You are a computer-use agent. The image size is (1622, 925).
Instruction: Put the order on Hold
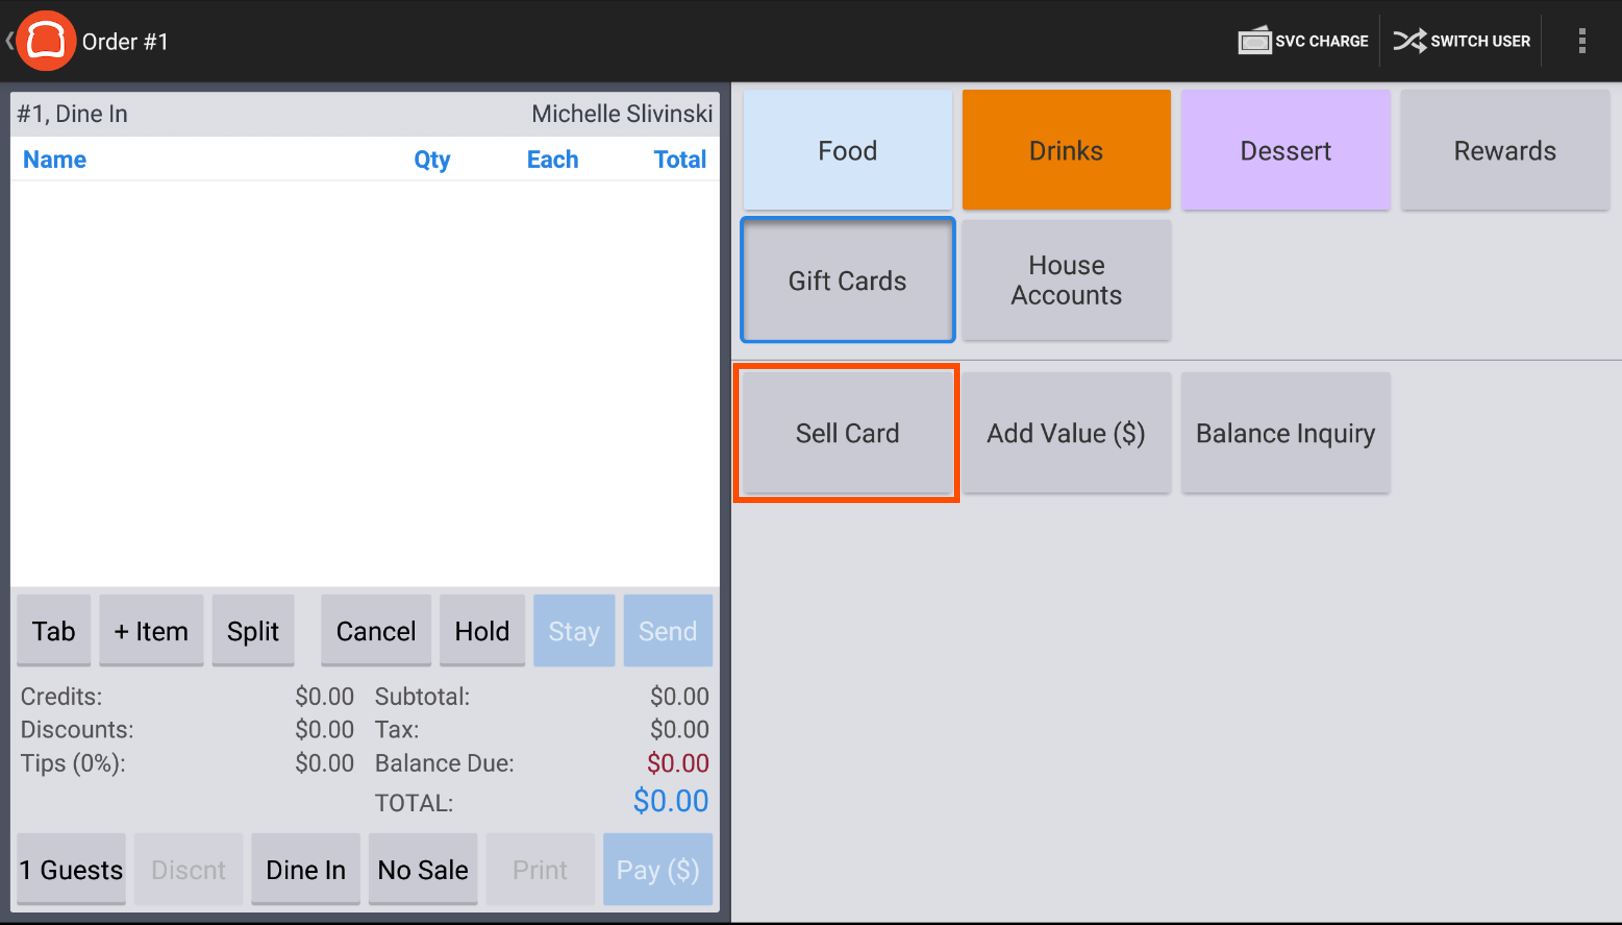tap(482, 631)
